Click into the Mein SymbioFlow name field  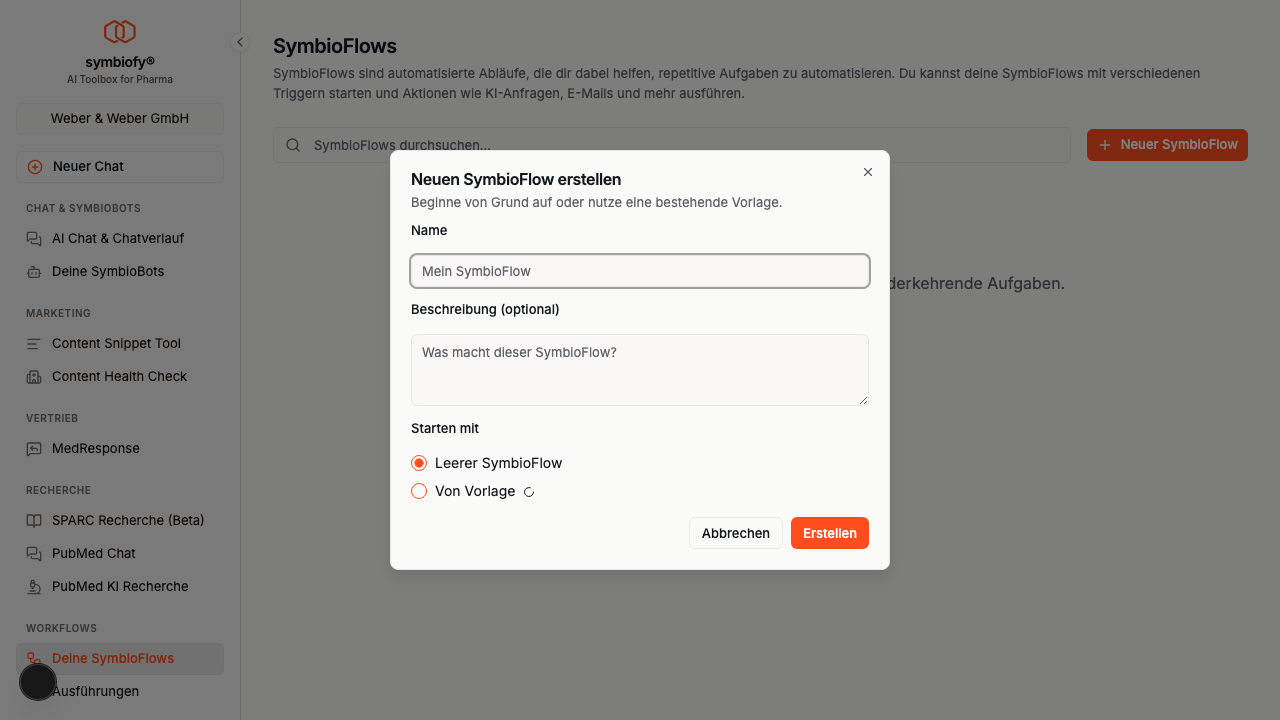(x=639, y=271)
